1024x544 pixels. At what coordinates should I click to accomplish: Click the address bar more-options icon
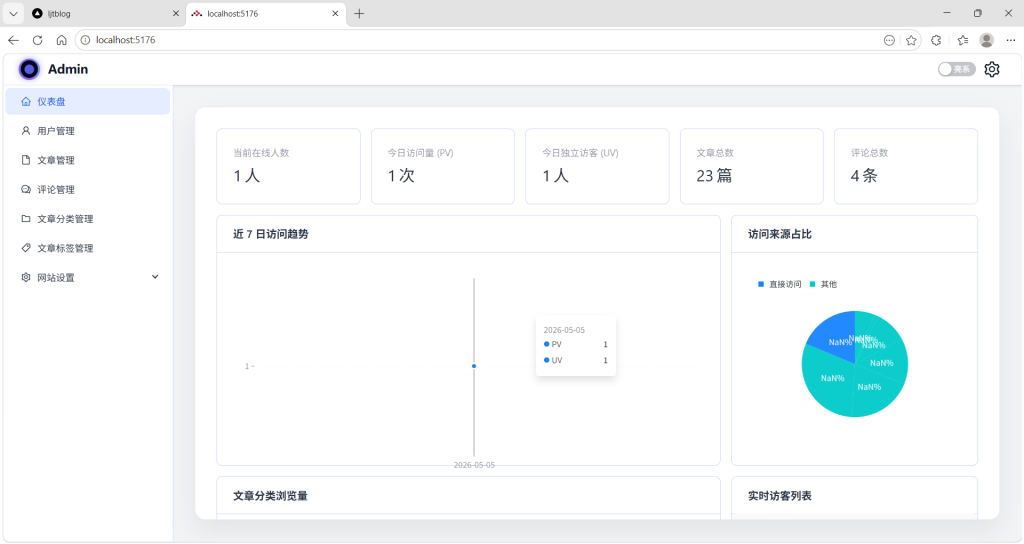889,40
